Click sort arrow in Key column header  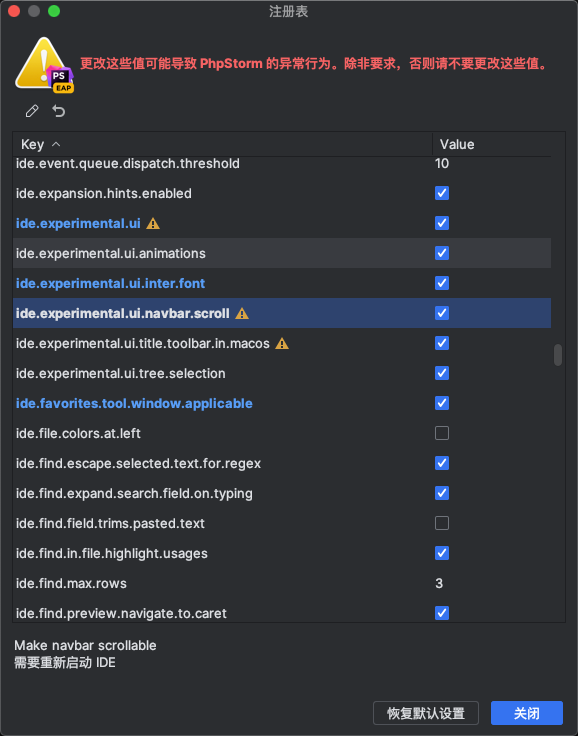coord(56,144)
